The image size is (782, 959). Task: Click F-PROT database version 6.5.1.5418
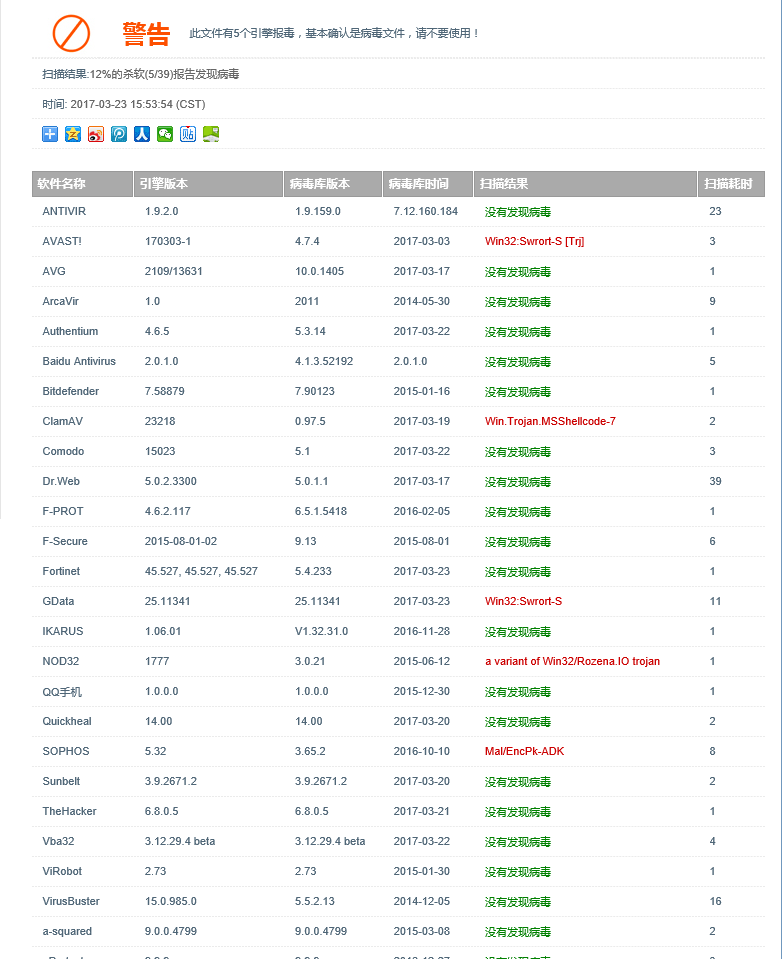(x=321, y=511)
